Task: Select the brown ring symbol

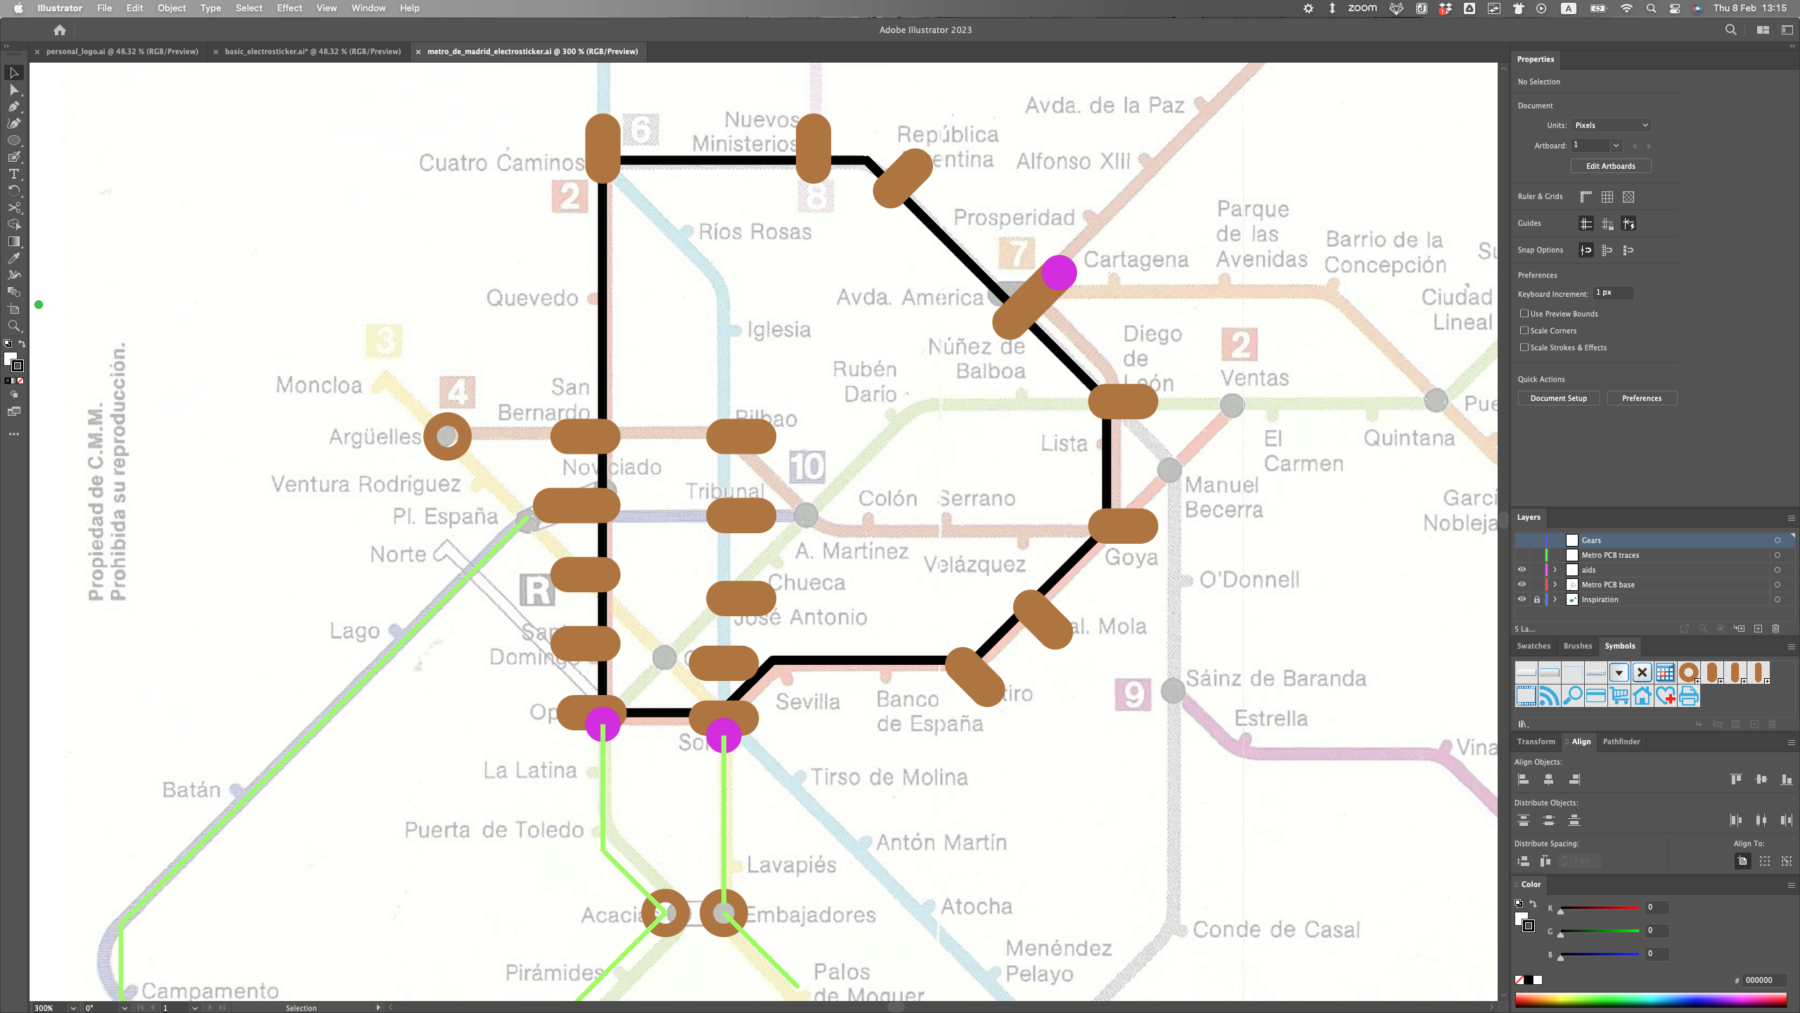Action: click(x=1689, y=672)
